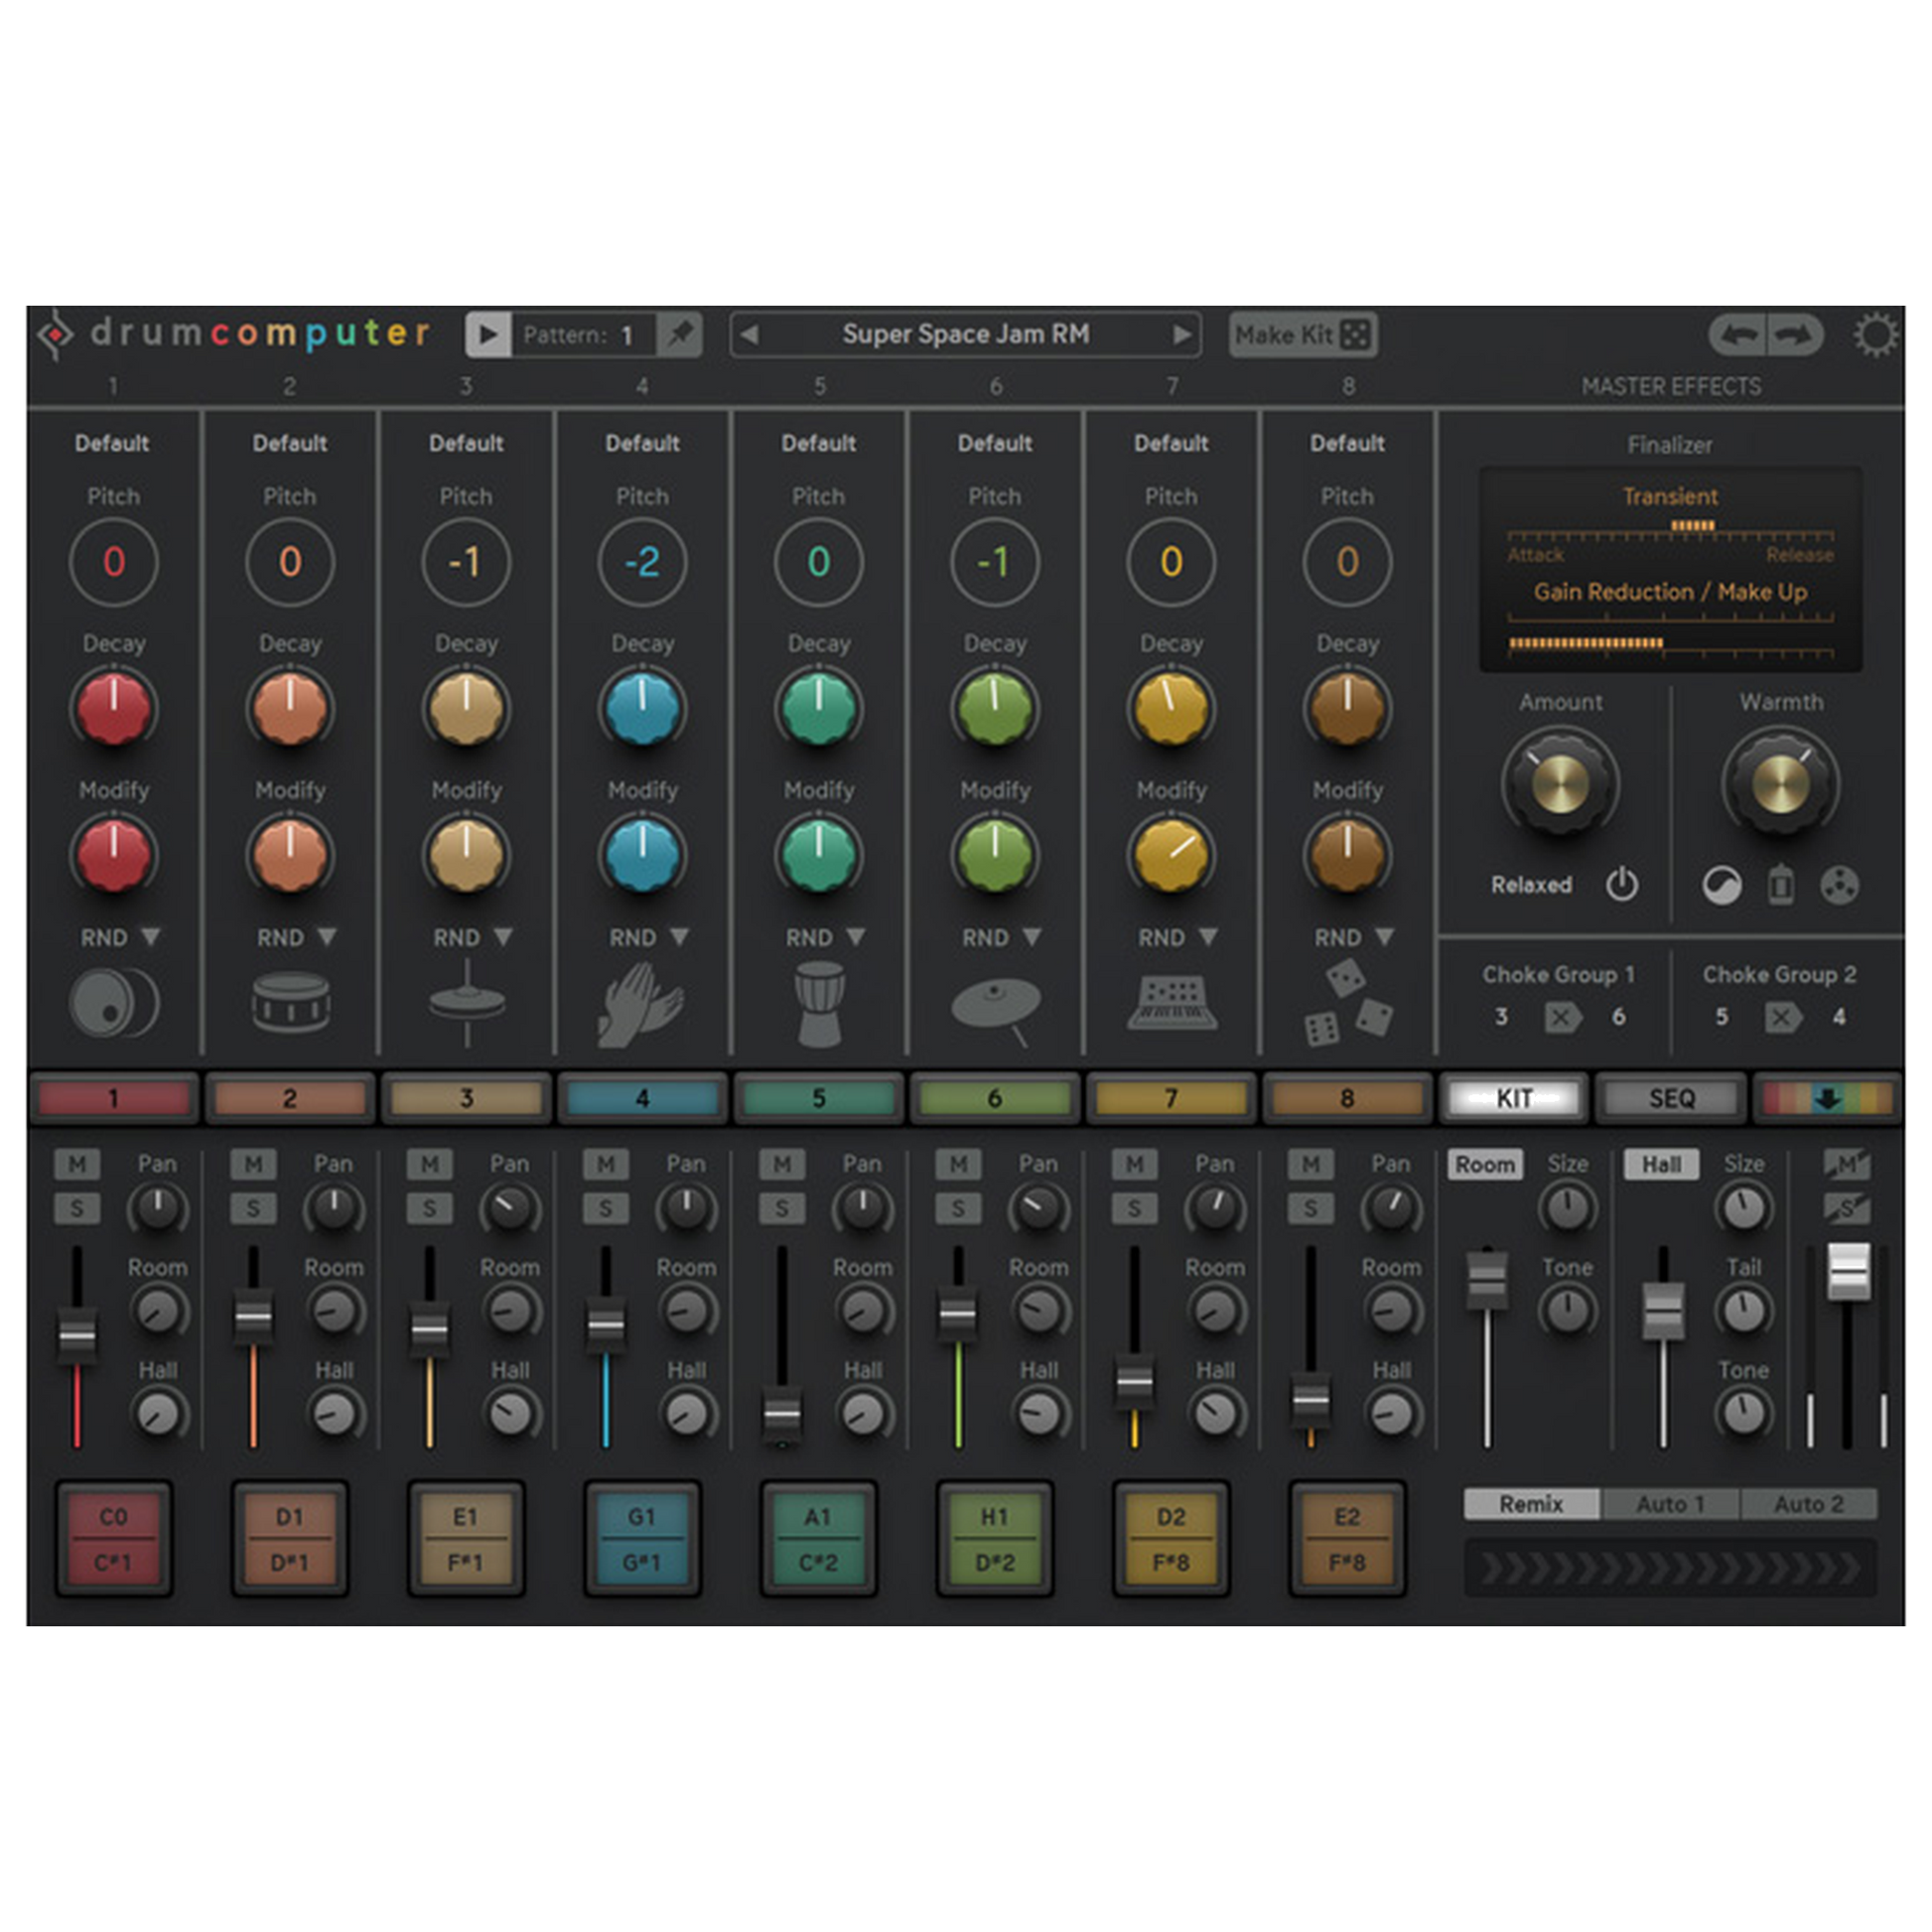Click the Choke Group 1 clear icon
Screen dimensions: 1932x1932
(x=1562, y=1018)
